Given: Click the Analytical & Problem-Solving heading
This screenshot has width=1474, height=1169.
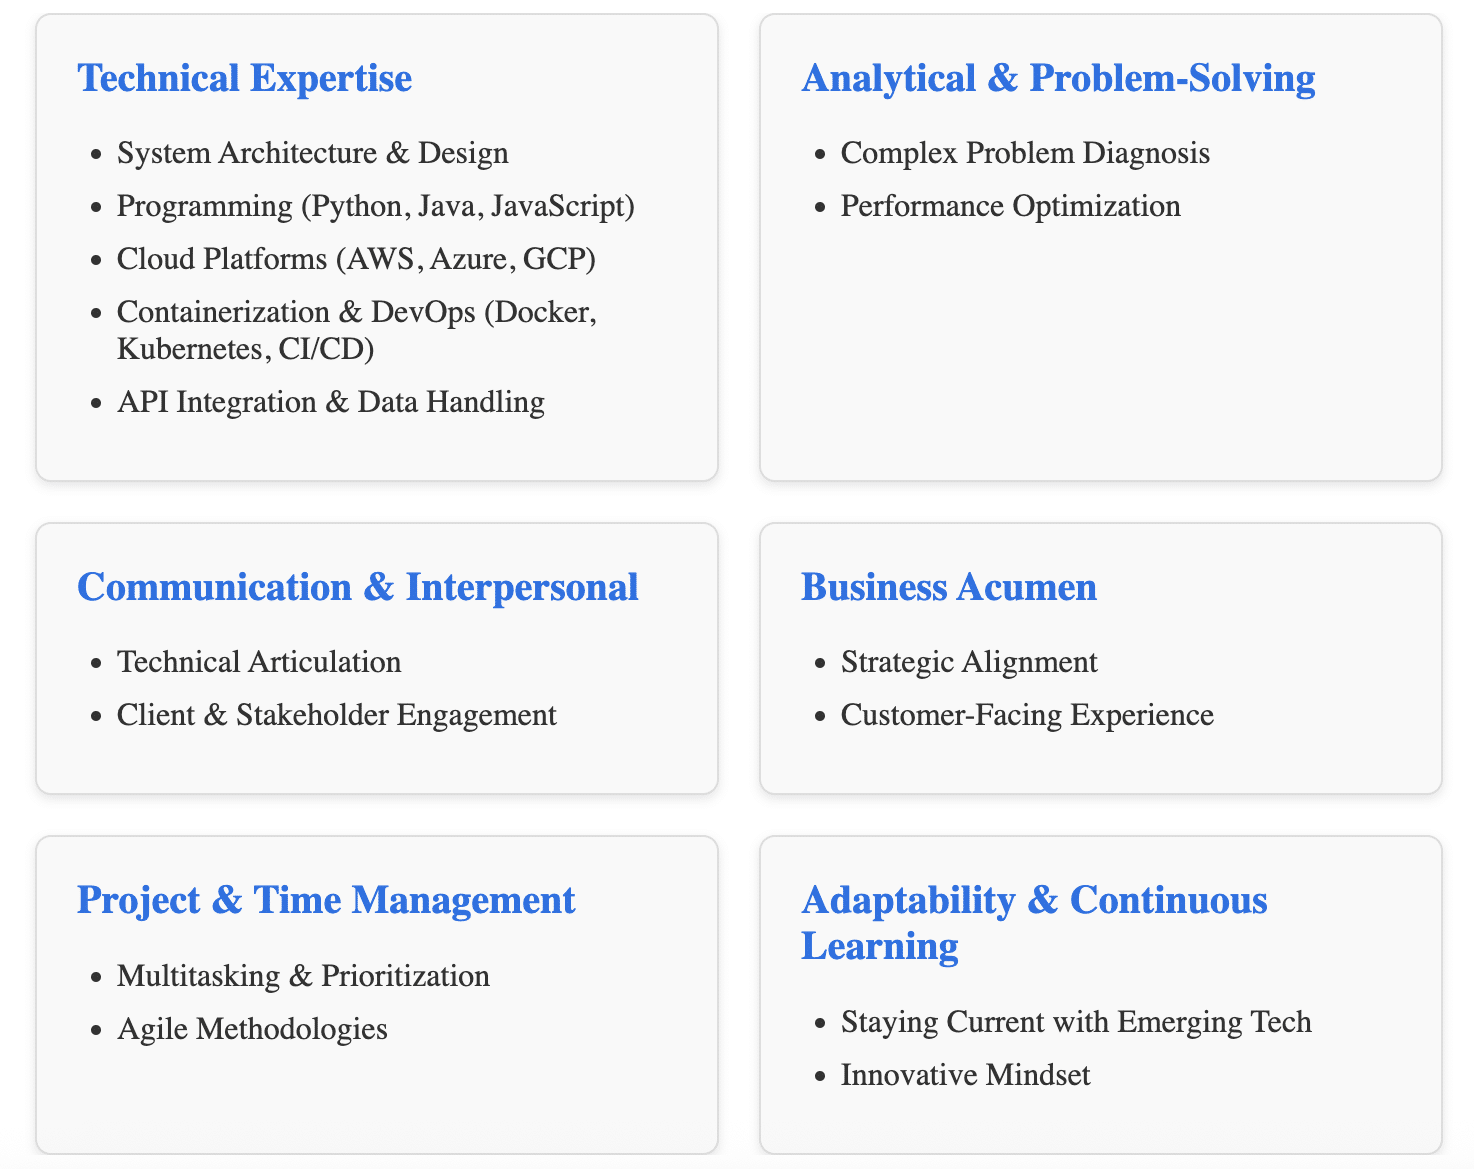Looking at the screenshot, I should [x=1058, y=78].
